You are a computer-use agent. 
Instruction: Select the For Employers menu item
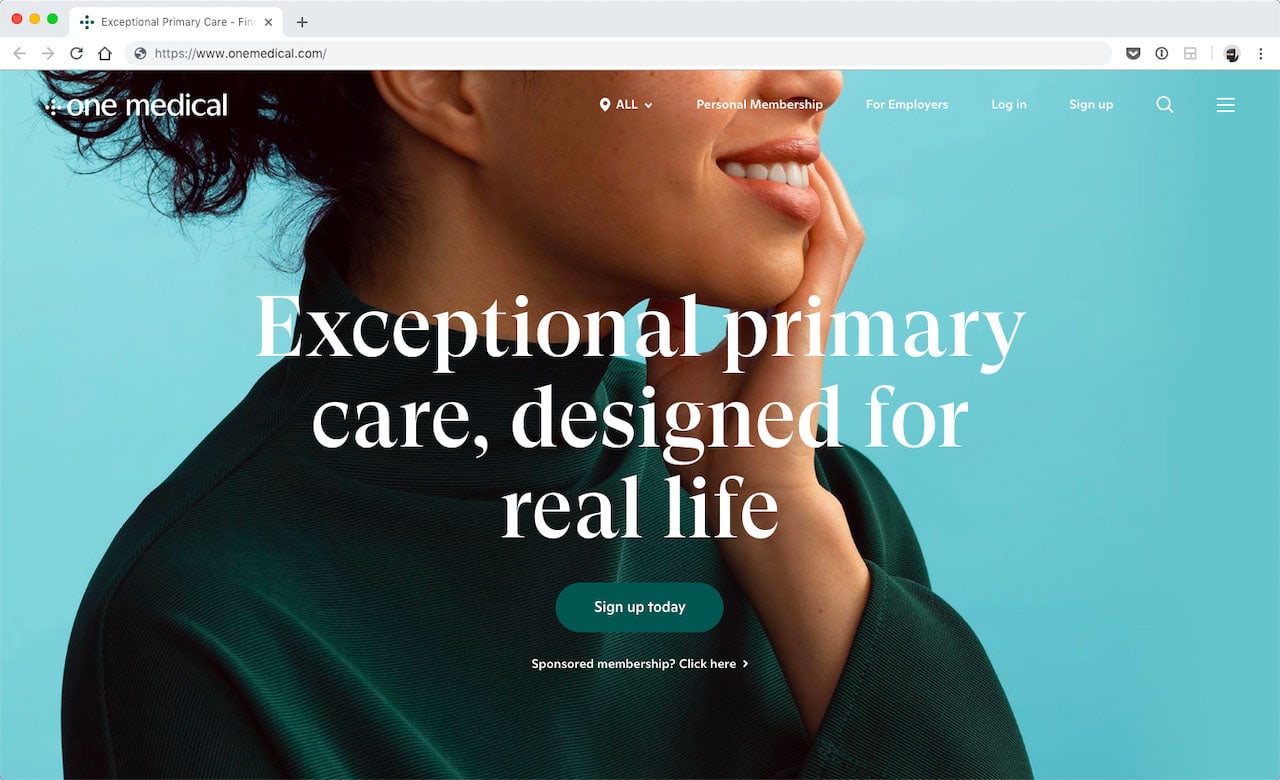pos(907,105)
